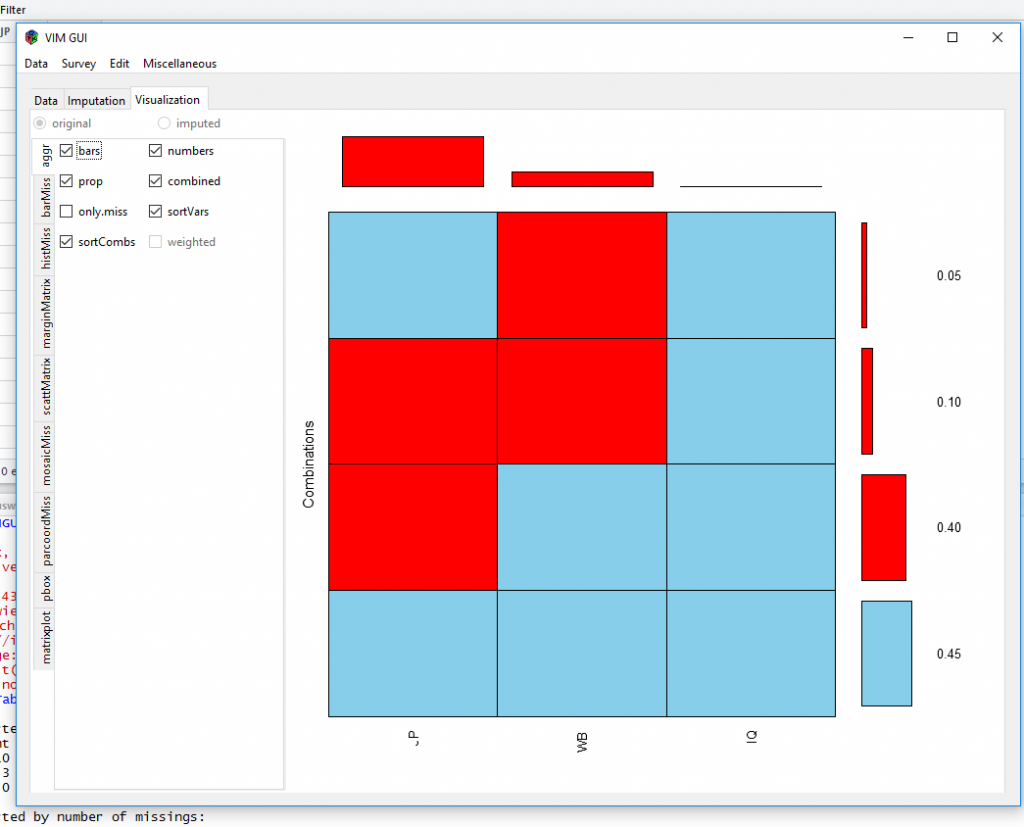Image resolution: width=1024 pixels, height=827 pixels.
Task: Enable the only.miss checkbox
Action: click(x=66, y=211)
